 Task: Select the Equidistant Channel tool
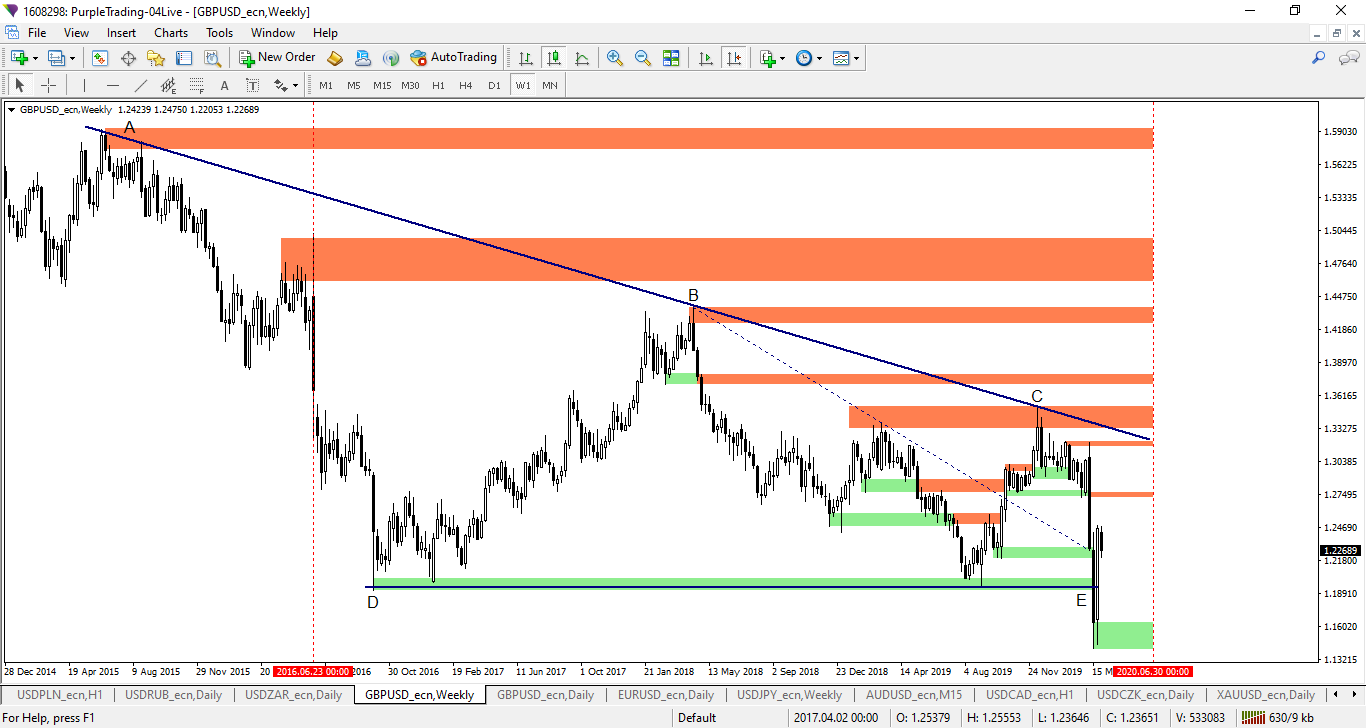click(168, 85)
